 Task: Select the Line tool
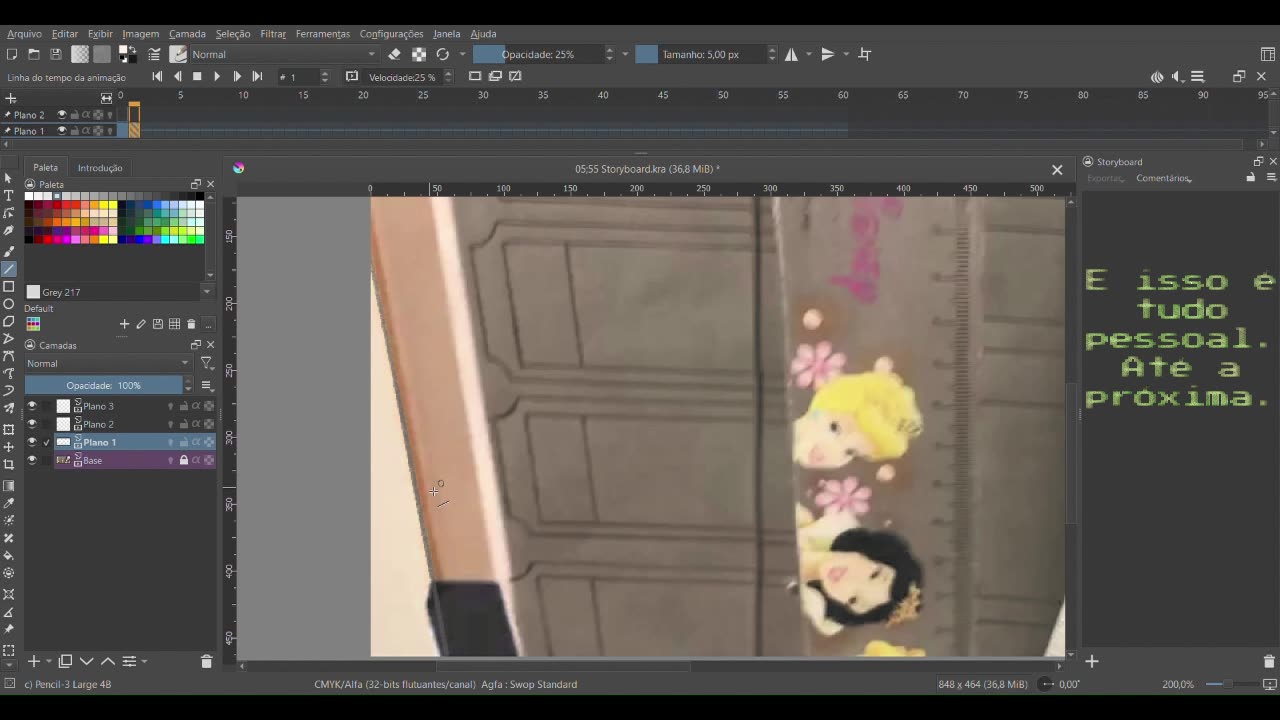[x=9, y=269]
